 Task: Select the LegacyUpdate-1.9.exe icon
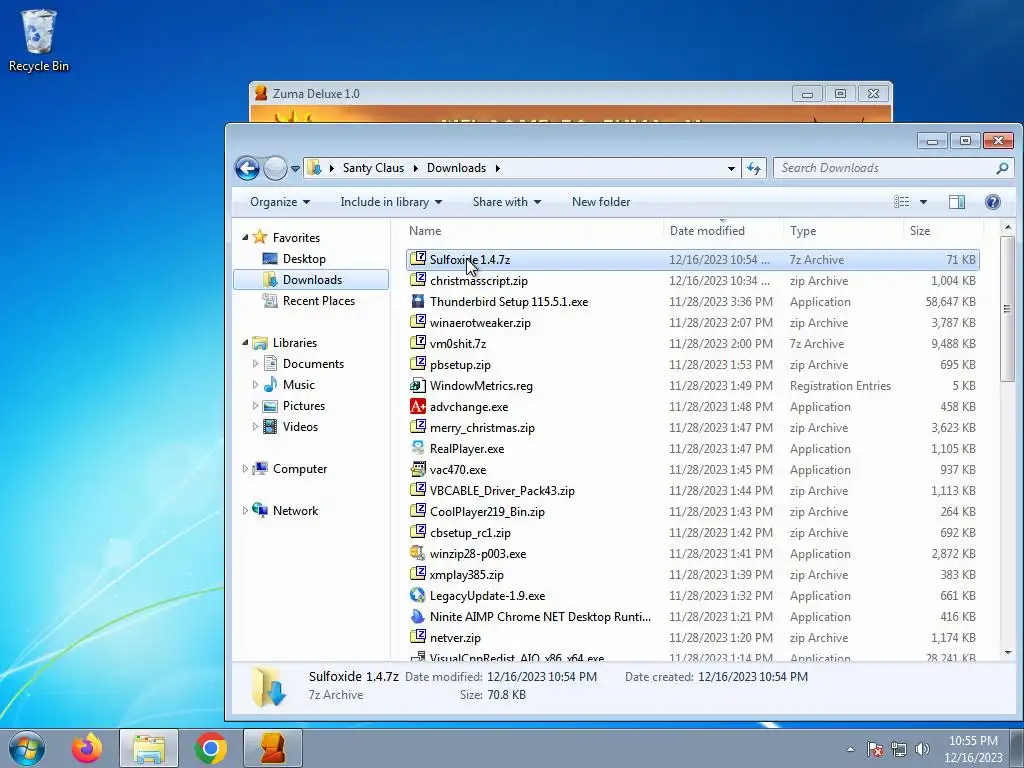coord(417,596)
